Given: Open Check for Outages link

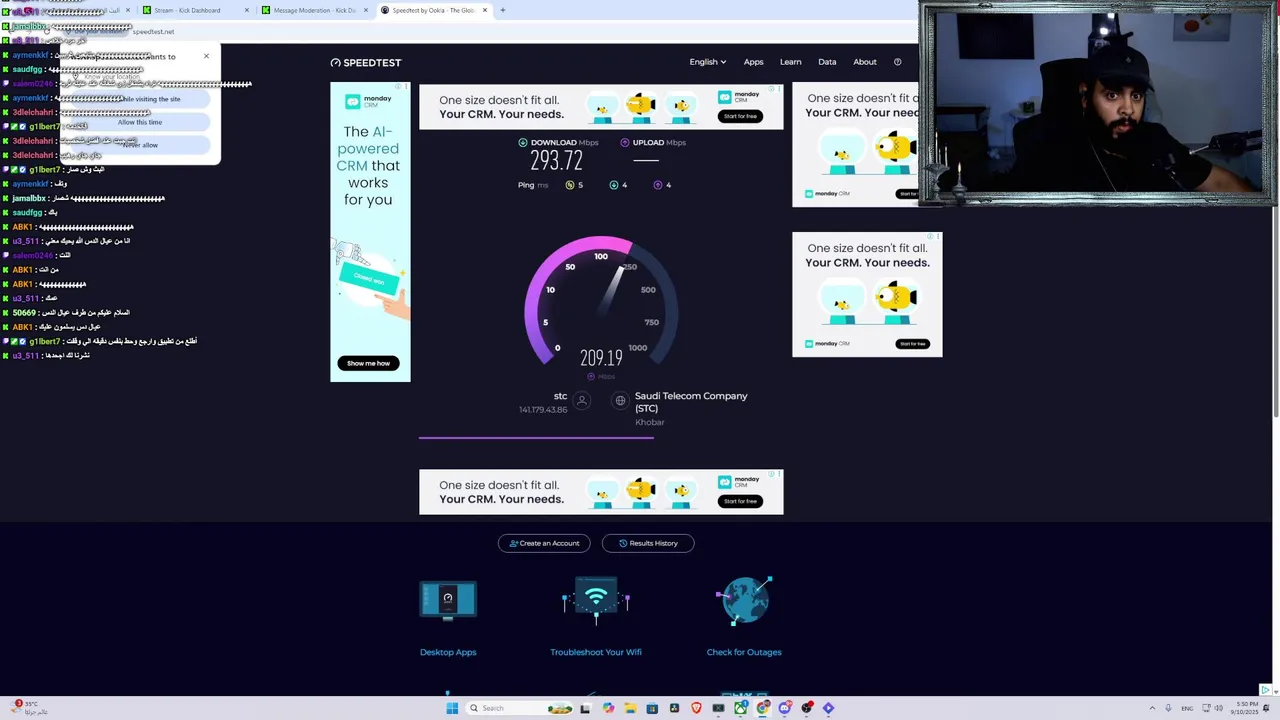Looking at the screenshot, I should point(744,652).
